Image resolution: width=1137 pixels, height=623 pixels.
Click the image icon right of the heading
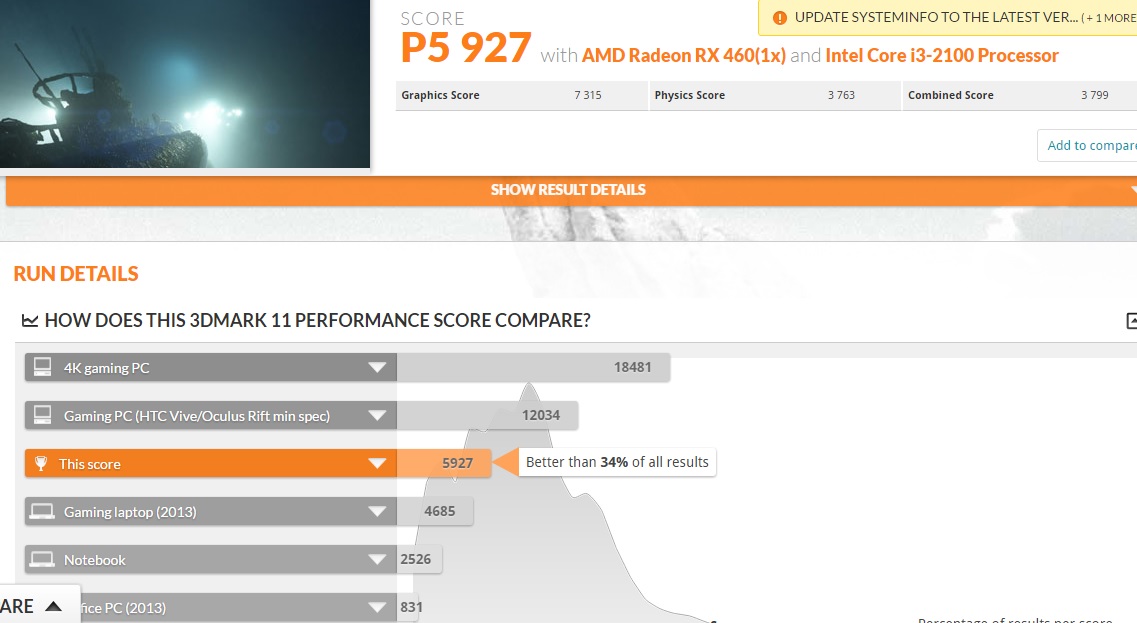coord(1131,321)
